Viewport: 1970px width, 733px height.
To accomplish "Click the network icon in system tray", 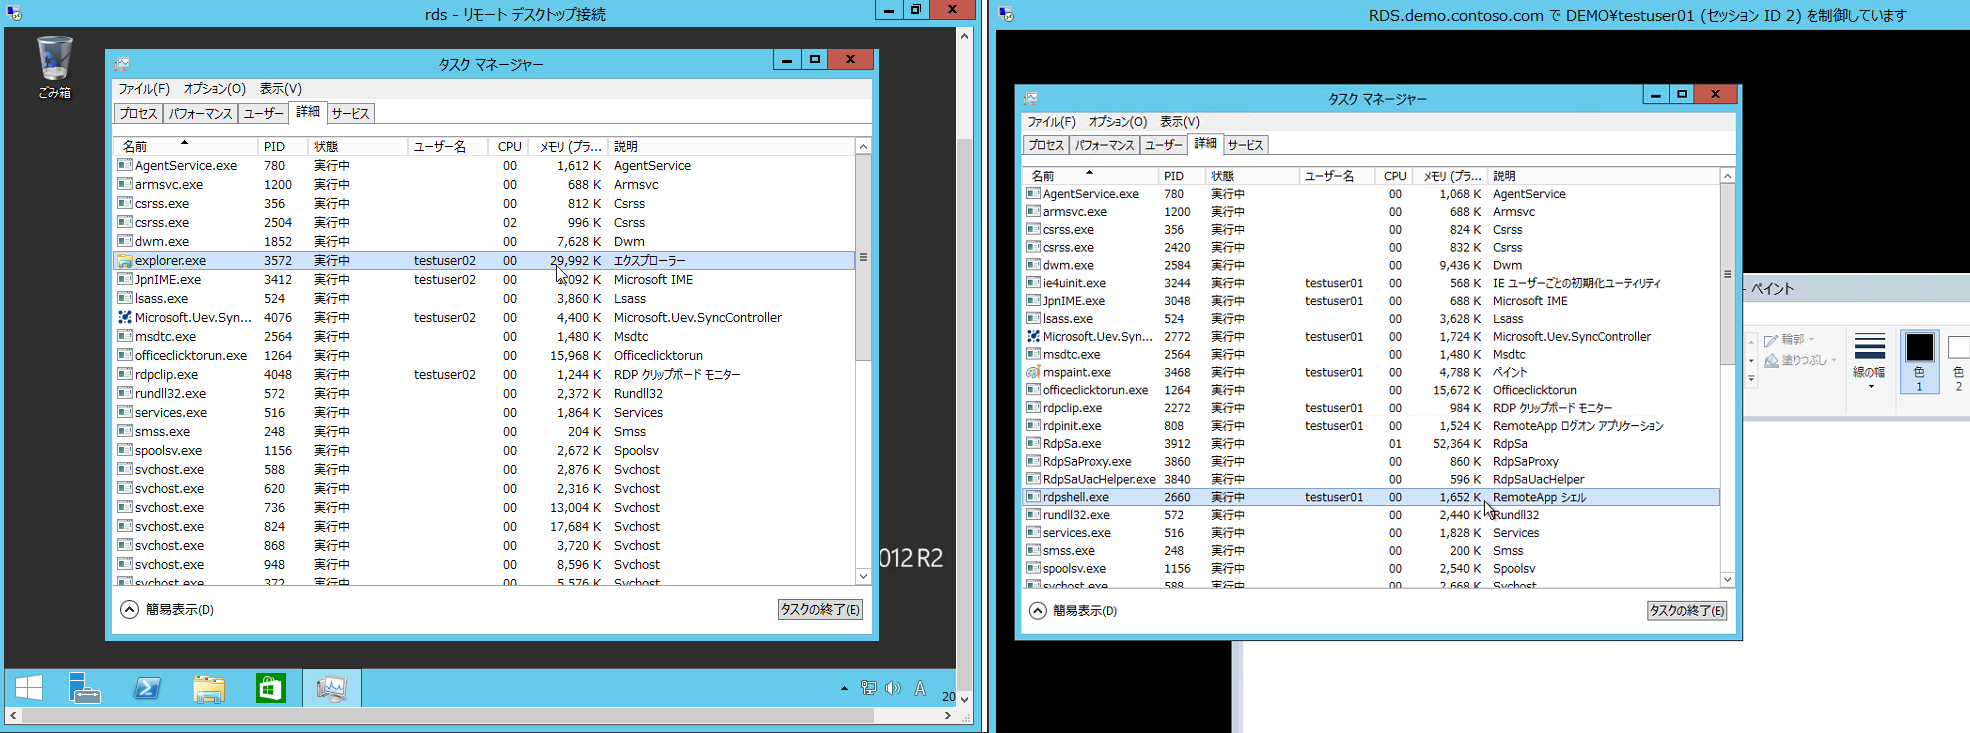I will pyautogui.click(x=868, y=688).
